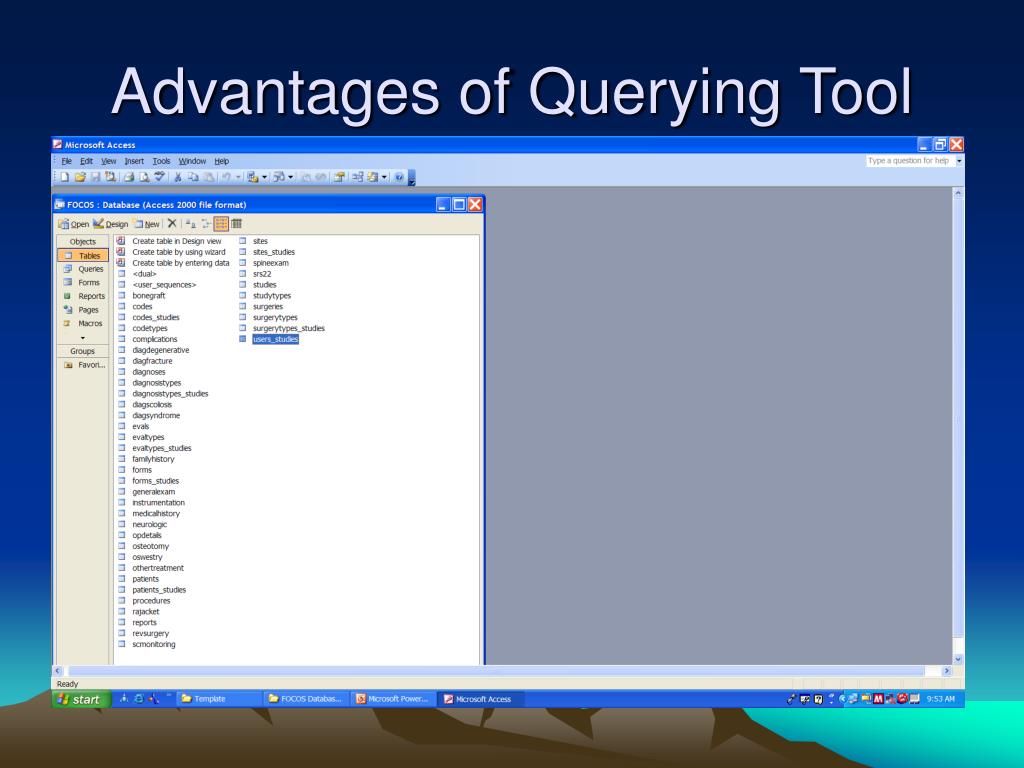Select Pages in the Objects bar
The image size is (1024, 768).
click(x=83, y=310)
